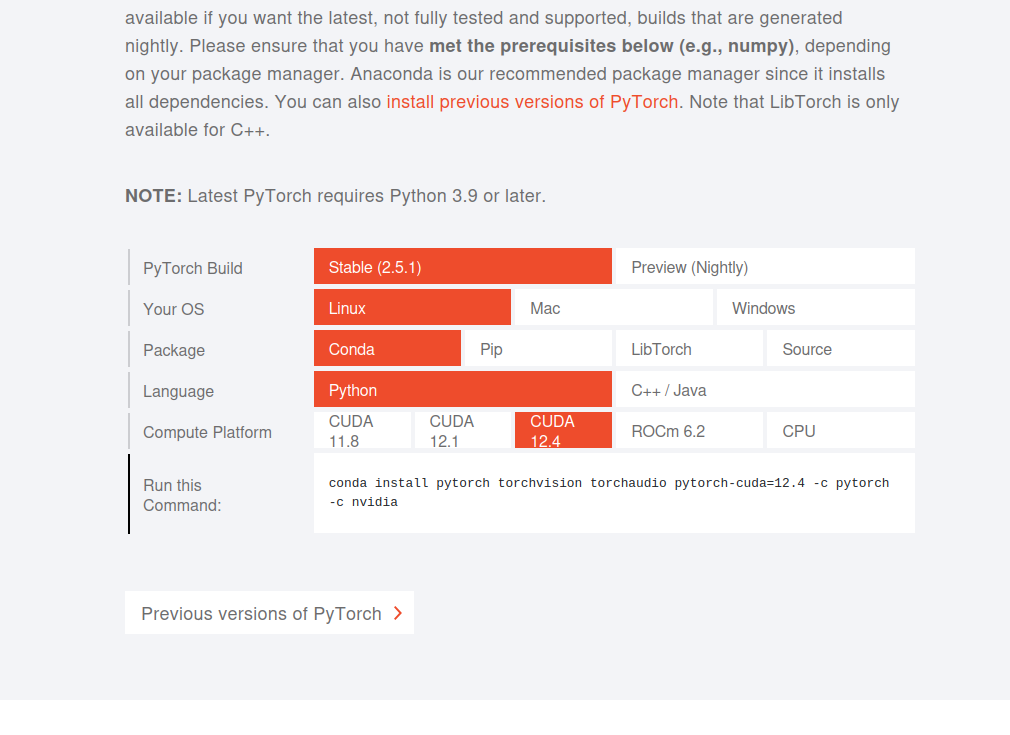Choose the LibTorch package

tap(689, 348)
